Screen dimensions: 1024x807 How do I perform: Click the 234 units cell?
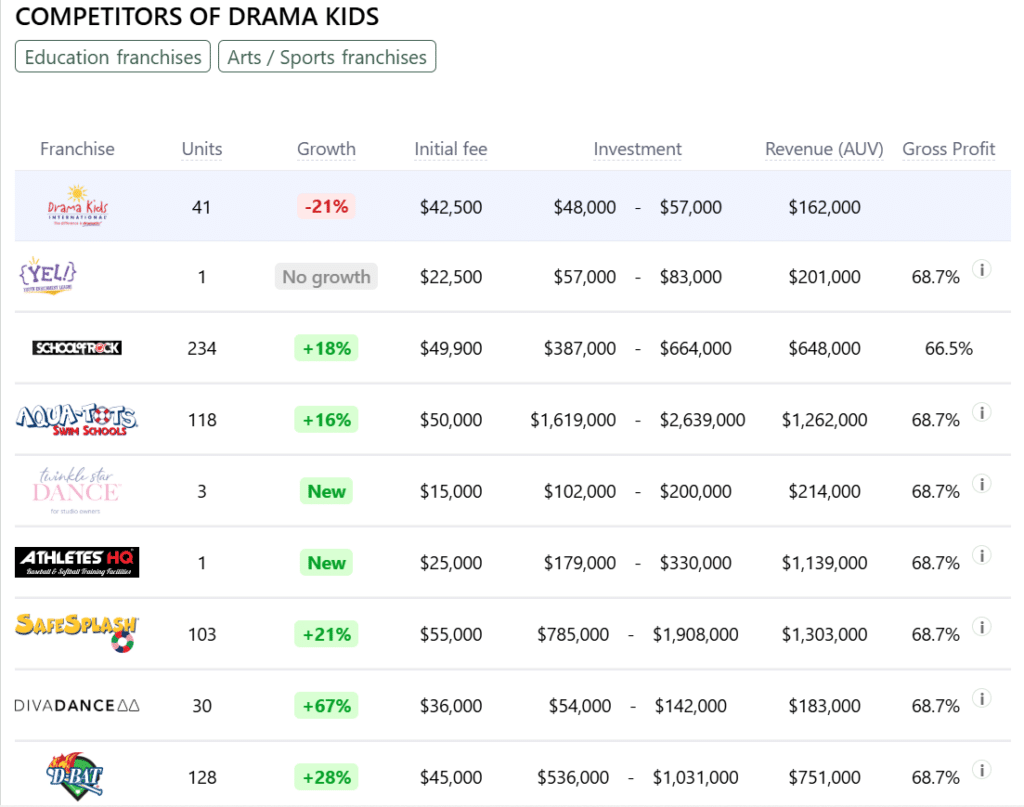point(202,348)
